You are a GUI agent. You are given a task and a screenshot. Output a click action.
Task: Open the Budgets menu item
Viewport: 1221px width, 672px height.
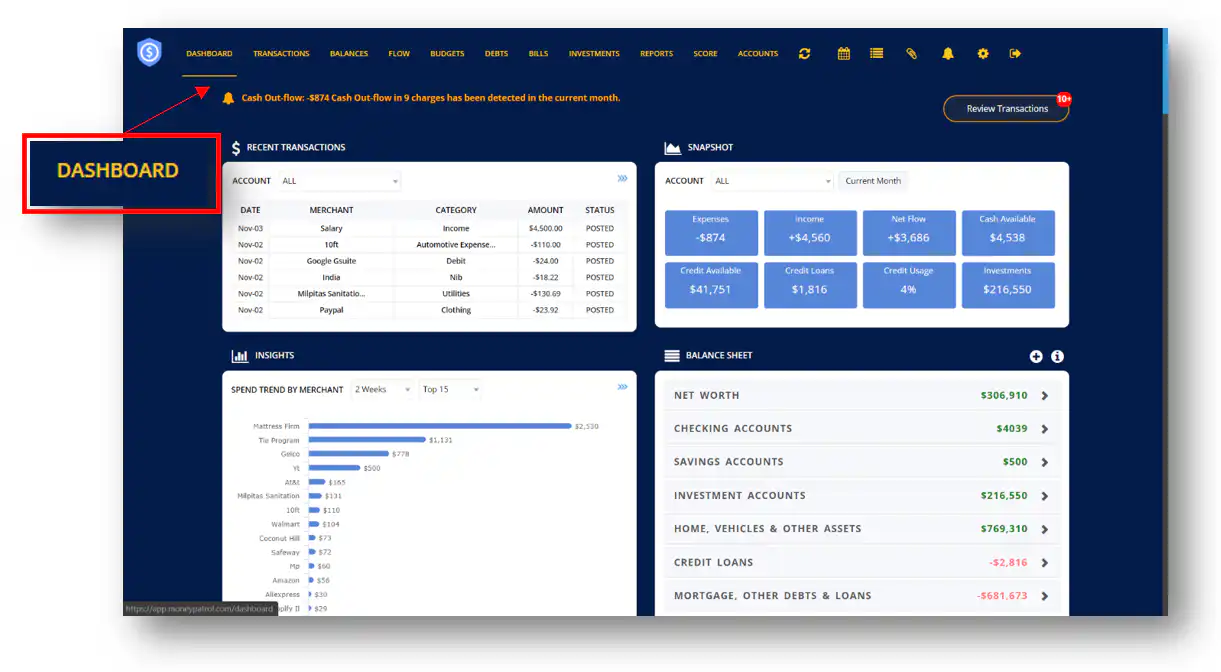(447, 54)
